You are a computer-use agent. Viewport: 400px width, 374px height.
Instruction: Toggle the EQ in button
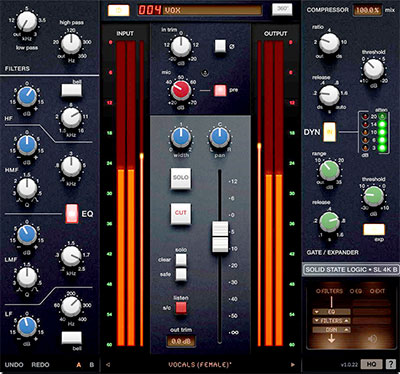tap(72, 214)
